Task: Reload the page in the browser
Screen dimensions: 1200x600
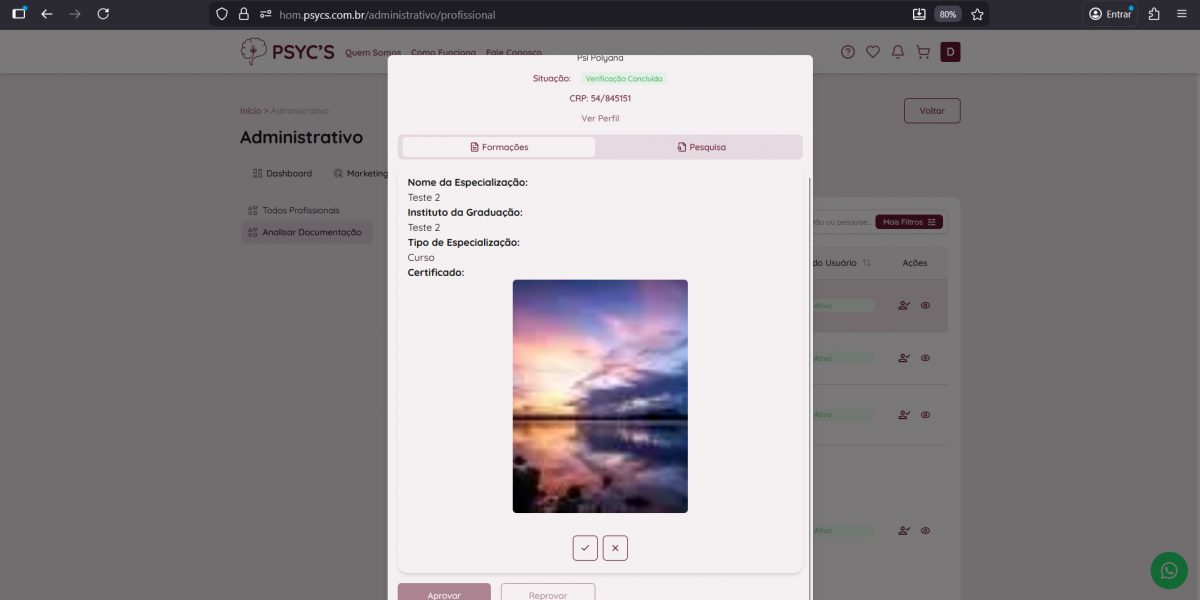Action: click(103, 14)
